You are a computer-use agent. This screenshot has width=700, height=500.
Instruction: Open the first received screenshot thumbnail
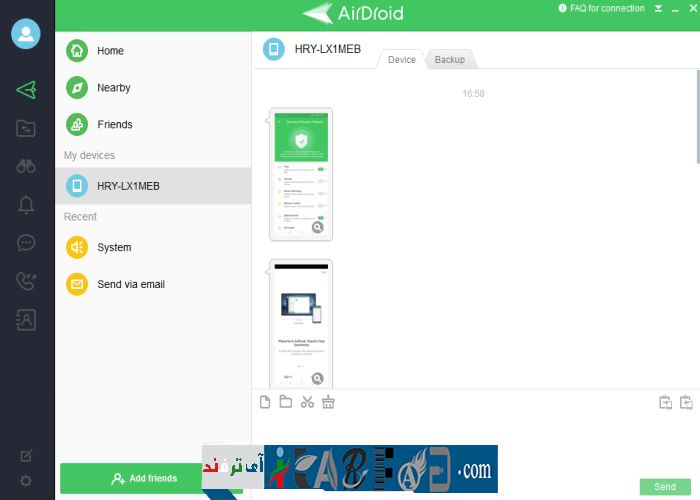pyautogui.click(x=301, y=174)
